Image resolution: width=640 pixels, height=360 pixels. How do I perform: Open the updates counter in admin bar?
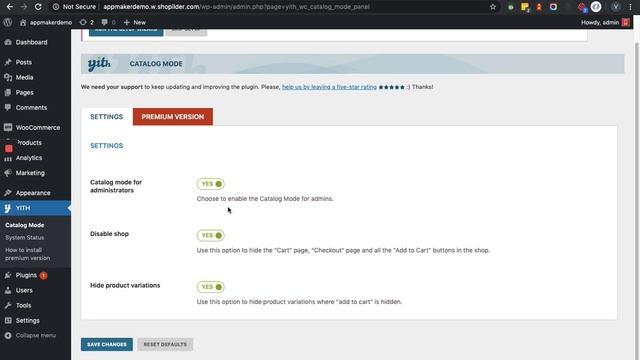87,22
